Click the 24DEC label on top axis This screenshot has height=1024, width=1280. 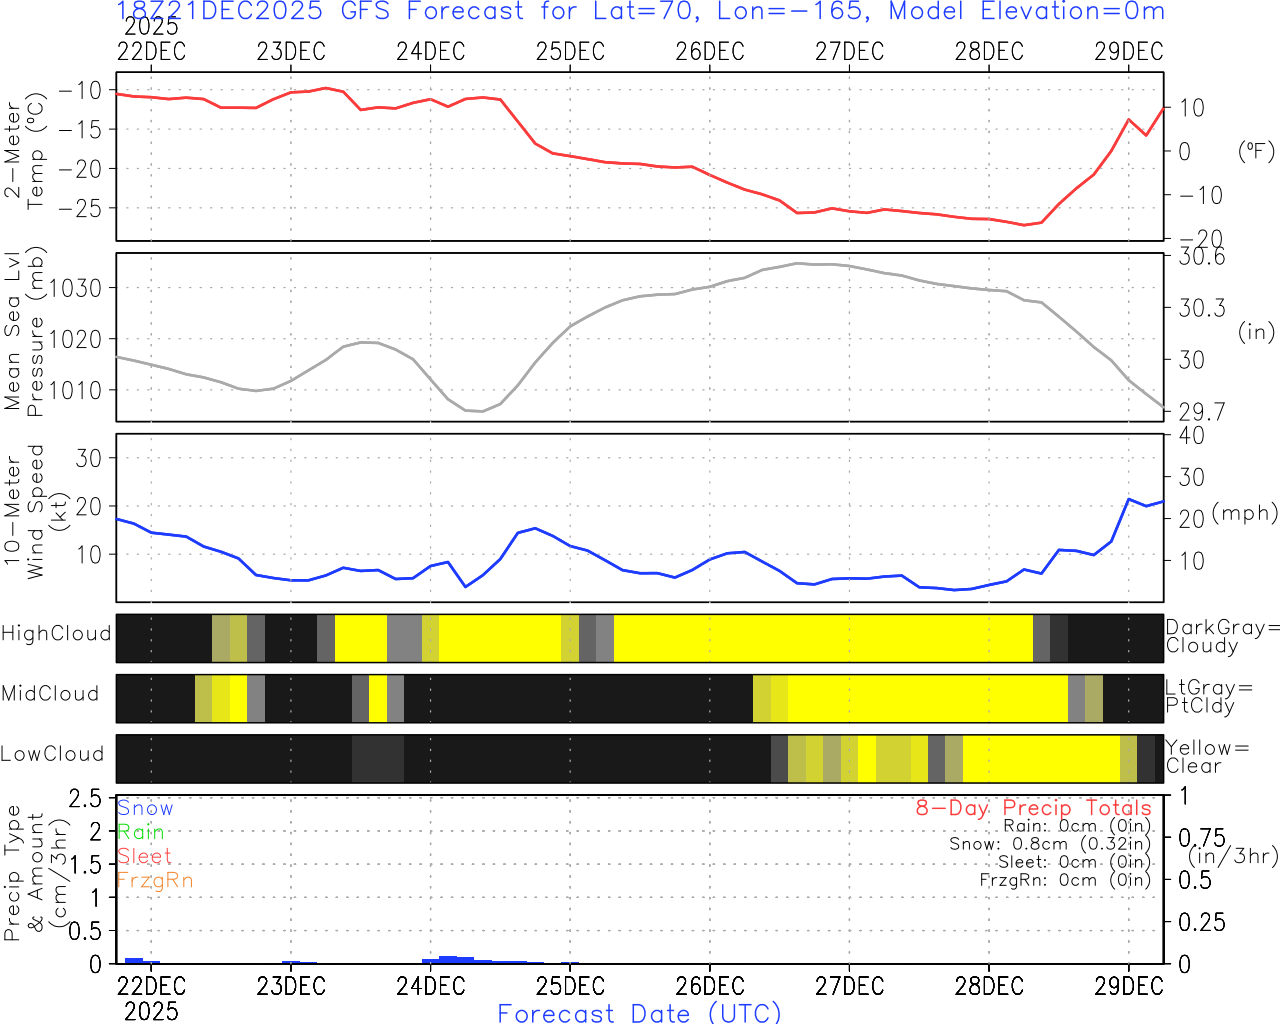click(430, 52)
